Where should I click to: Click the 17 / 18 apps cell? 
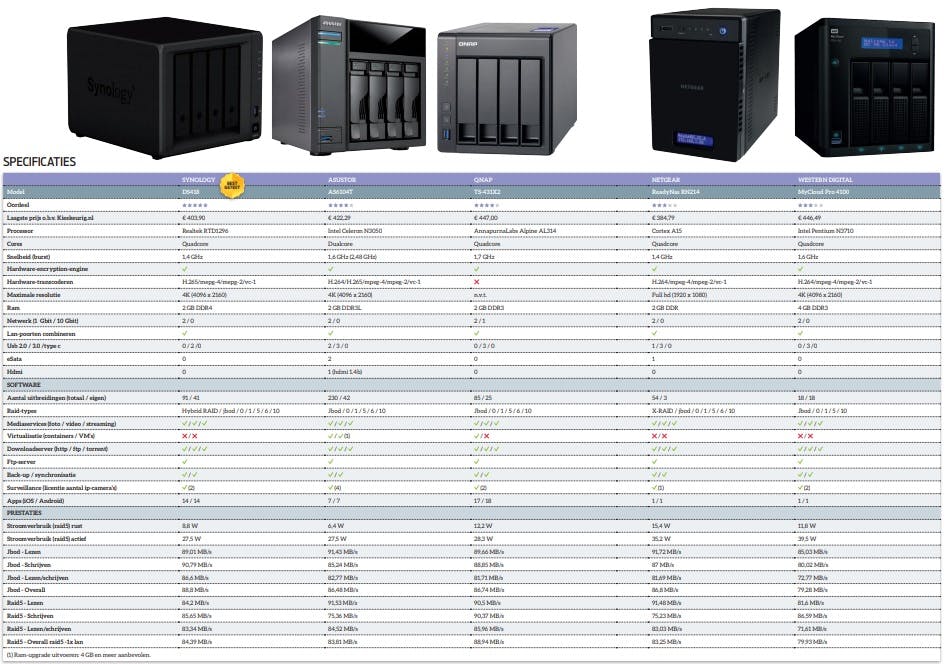coord(481,501)
